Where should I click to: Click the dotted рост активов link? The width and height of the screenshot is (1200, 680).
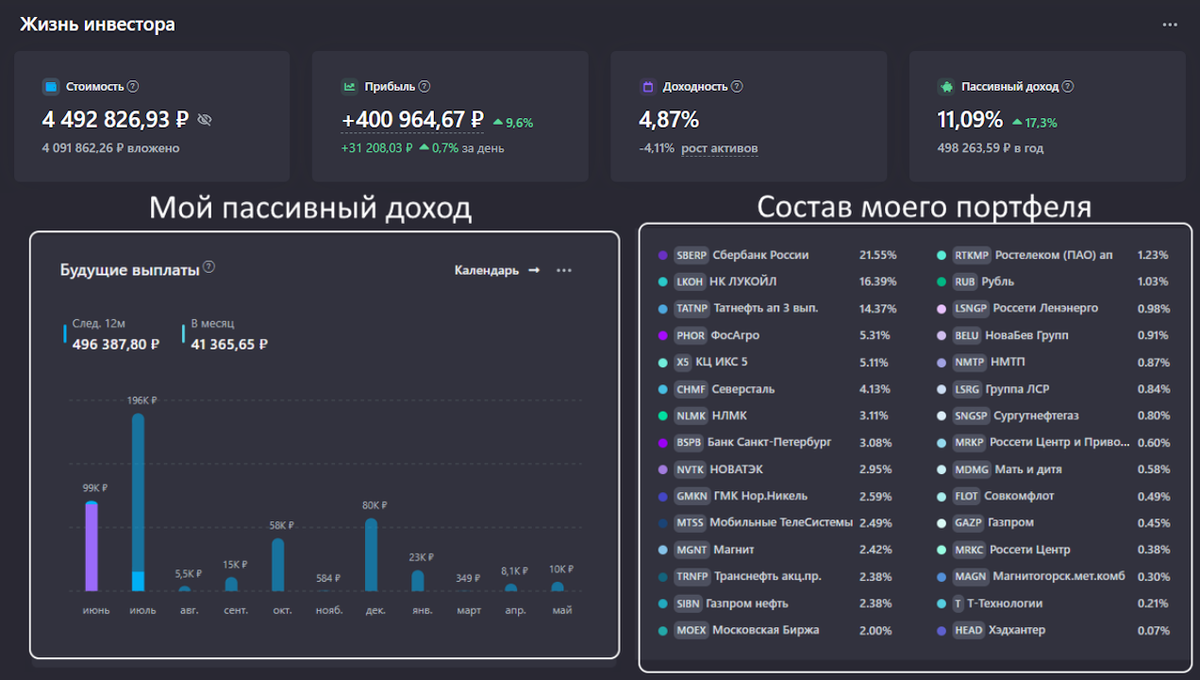[x=720, y=149]
